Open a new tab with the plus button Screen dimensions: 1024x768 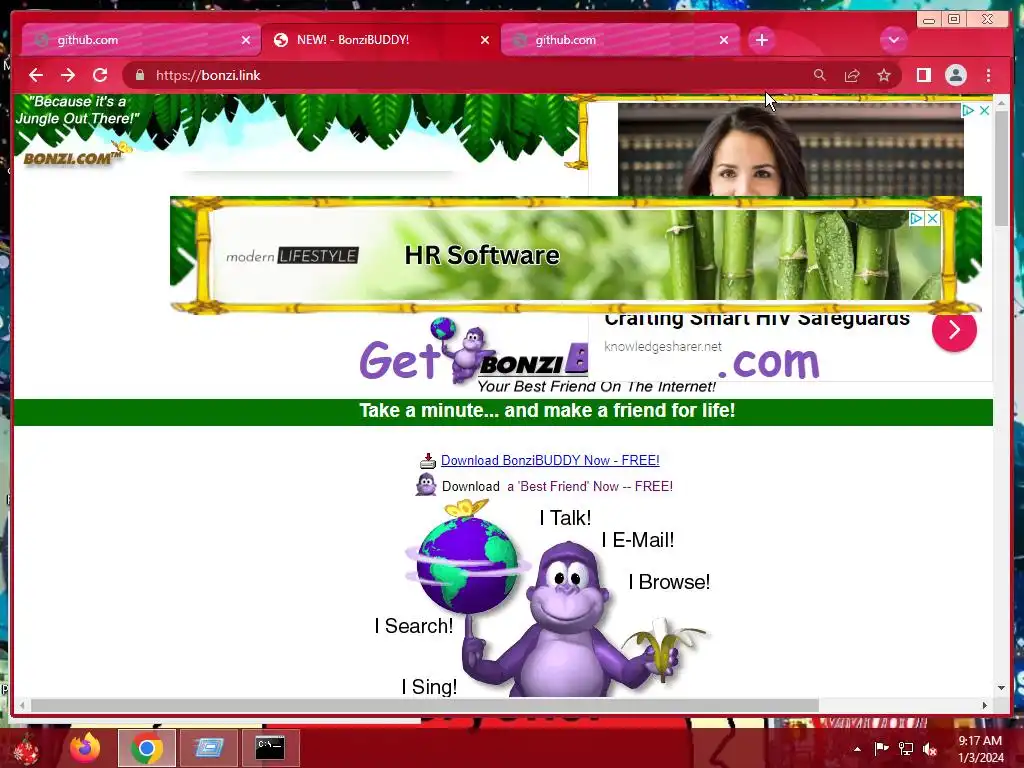[x=761, y=40]
